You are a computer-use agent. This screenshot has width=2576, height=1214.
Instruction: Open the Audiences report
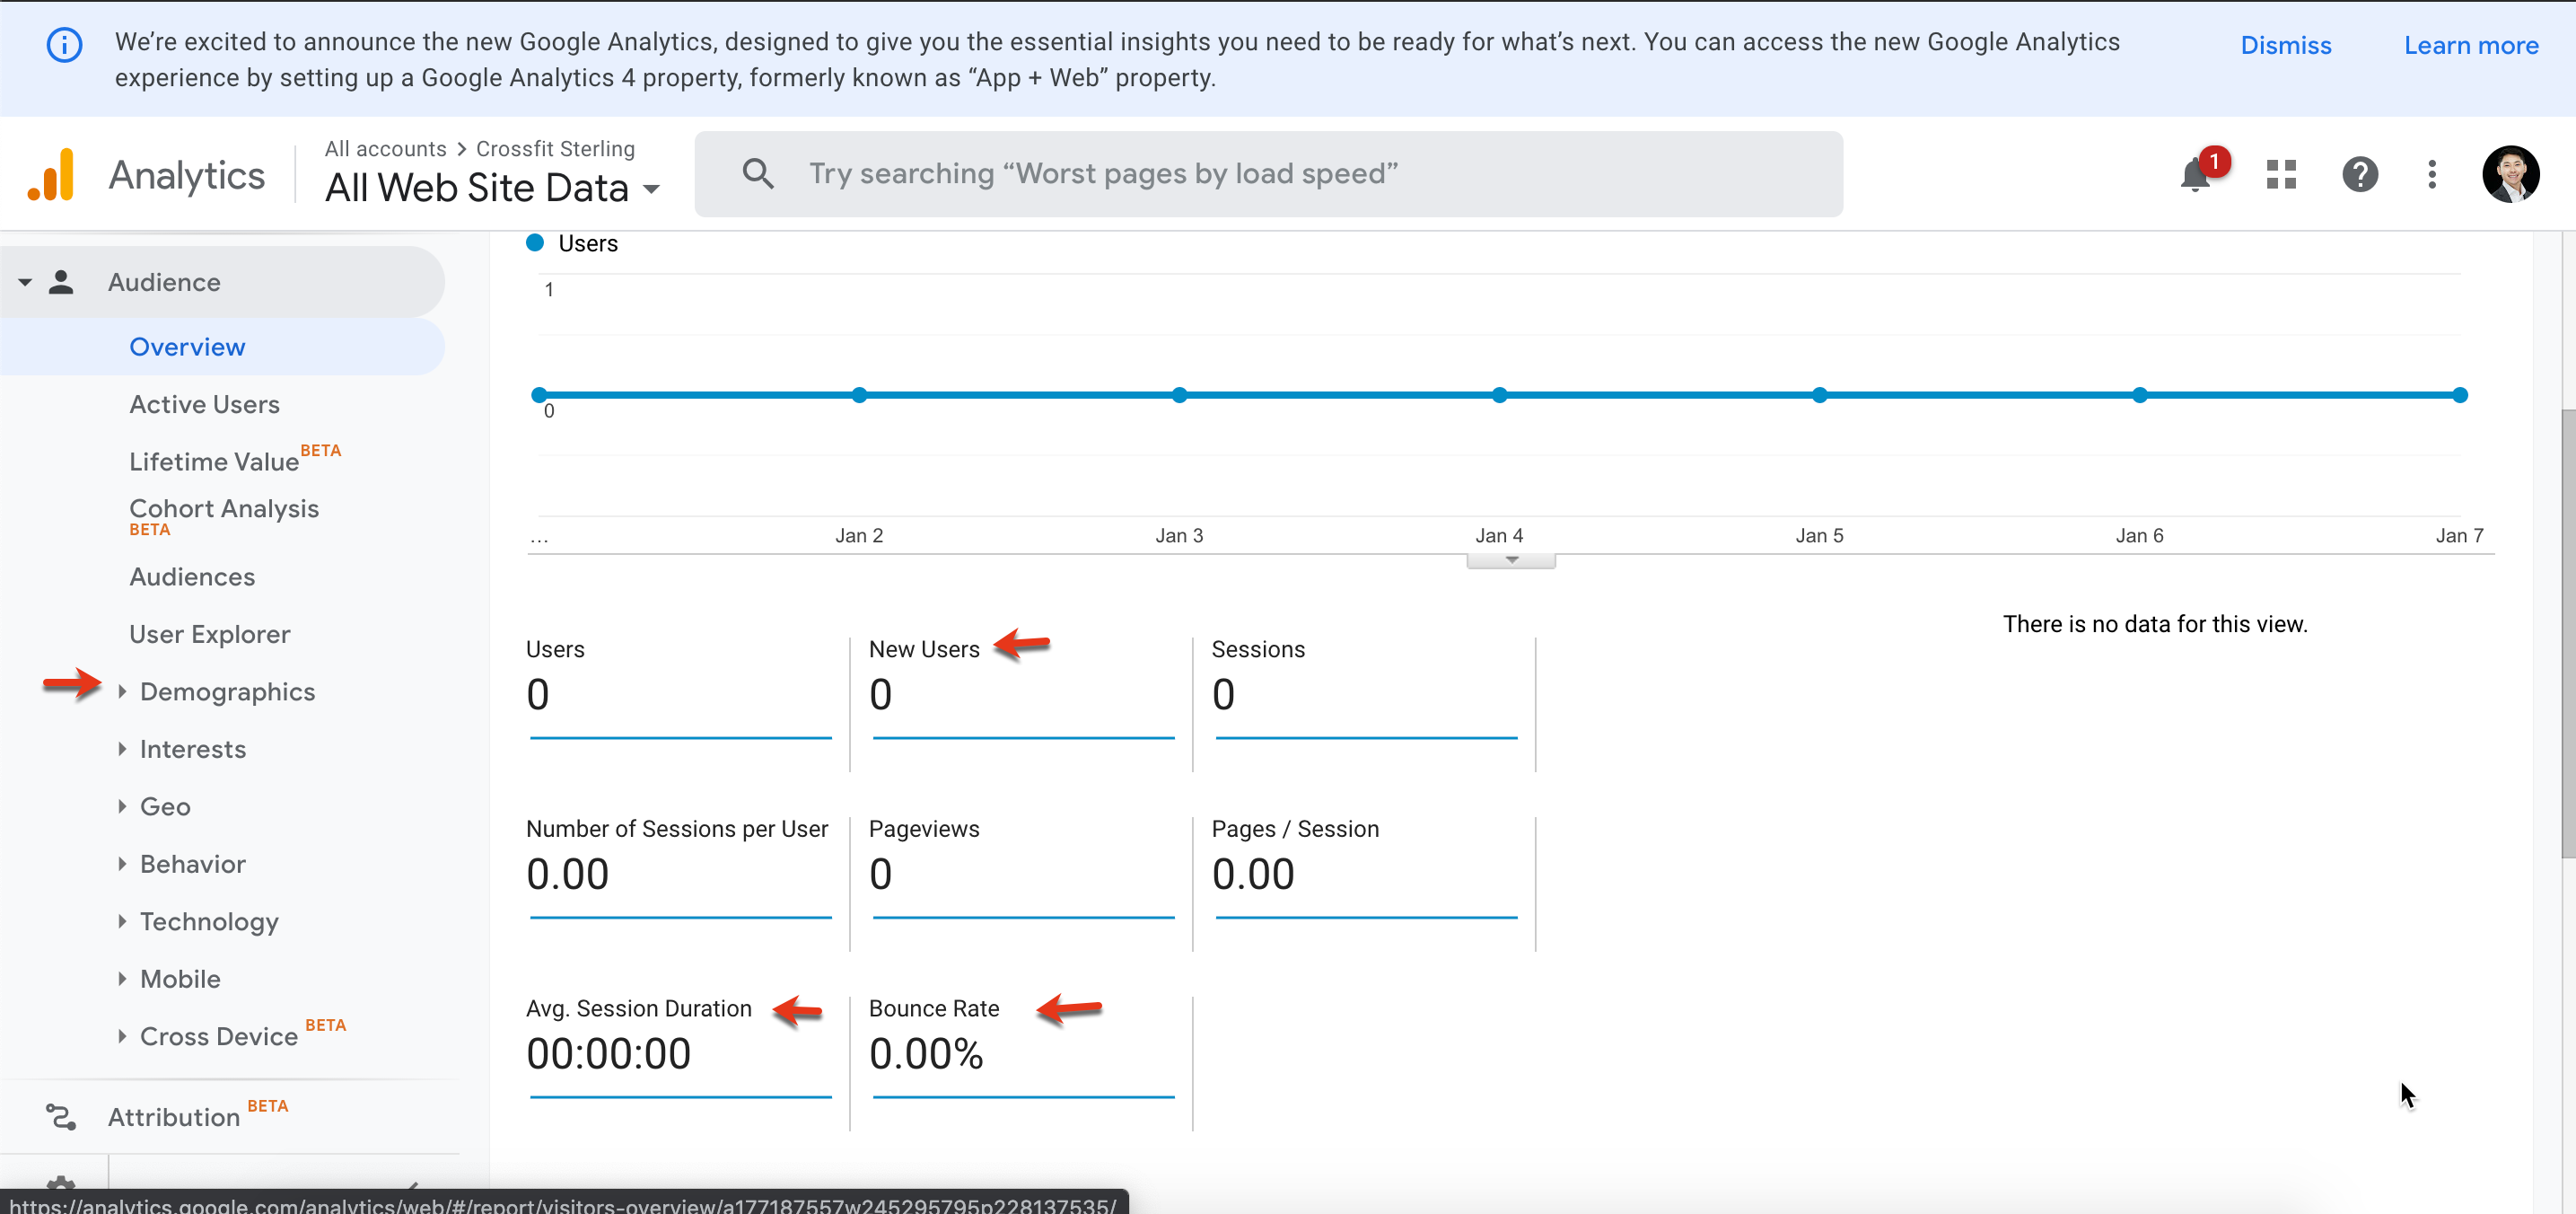click(x=192, y=577)
